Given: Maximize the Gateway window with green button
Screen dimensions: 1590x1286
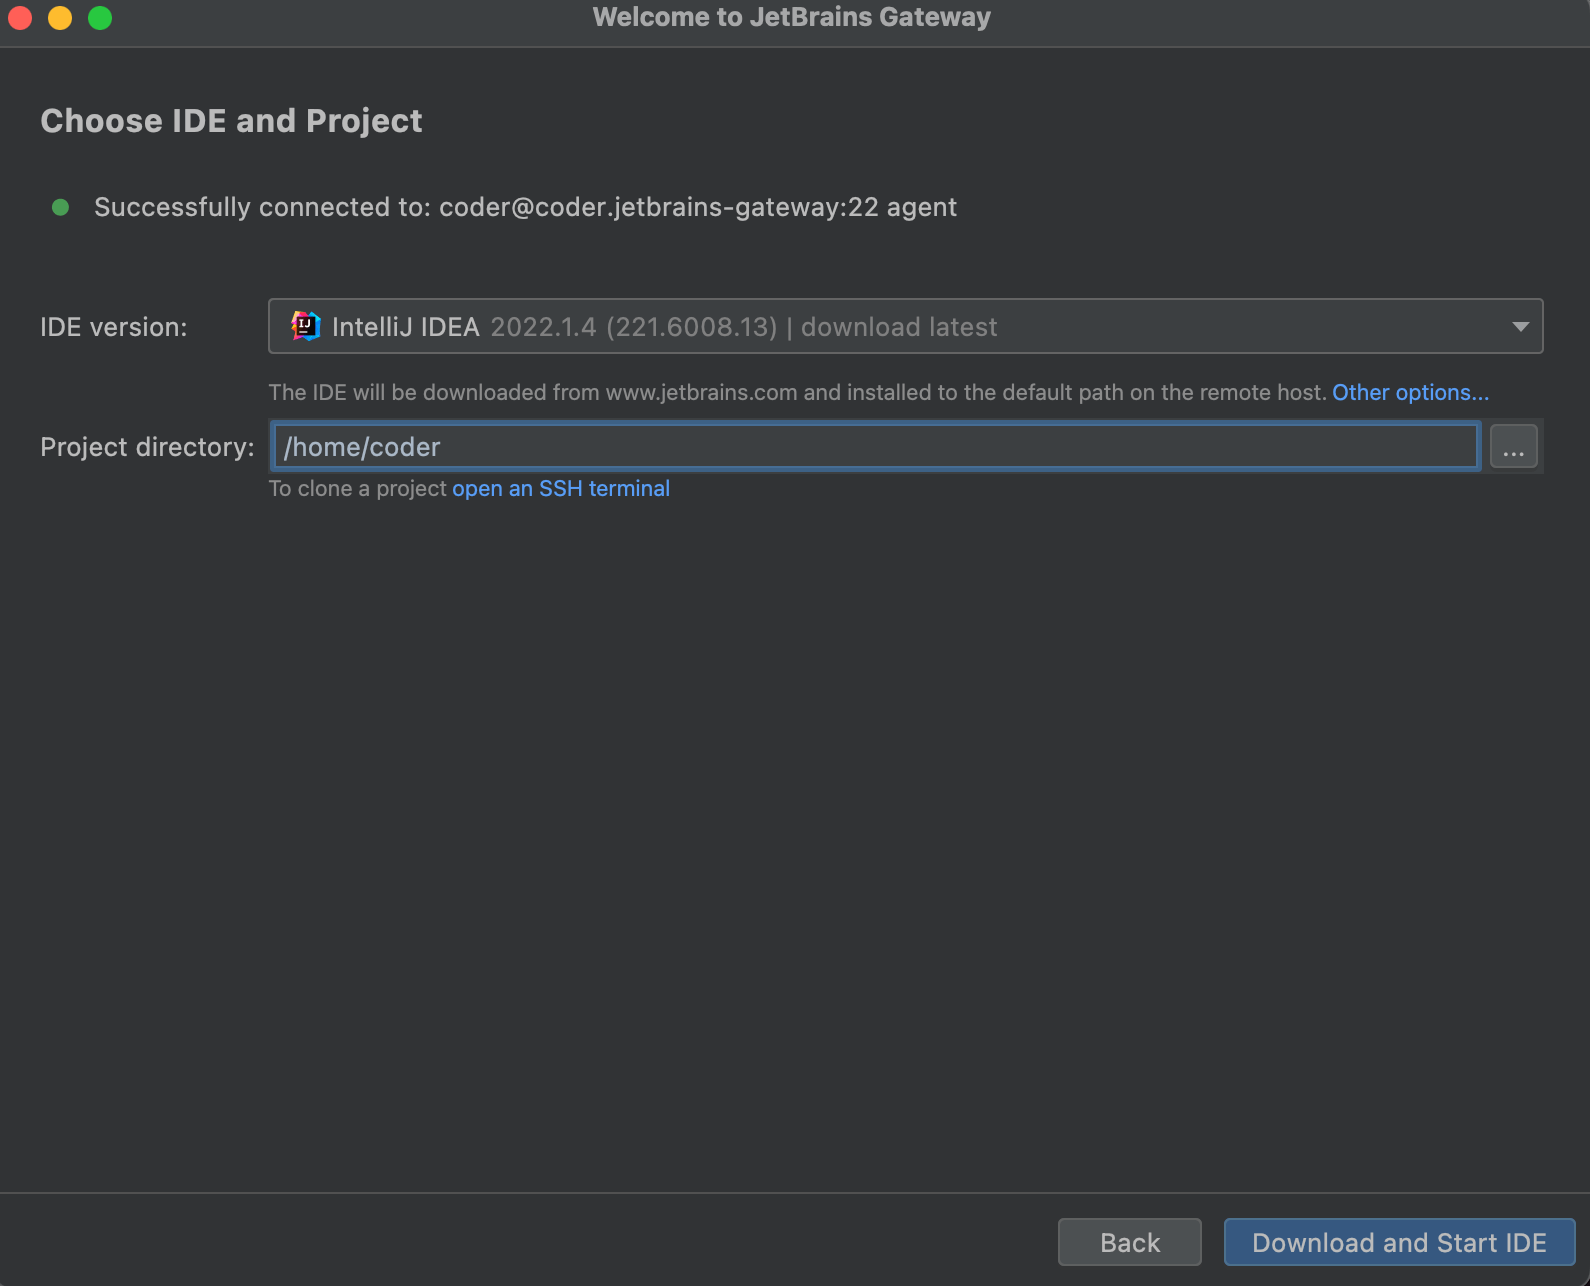Looking at the screenshot, I should pyautogui.click(x=100, y=18).
